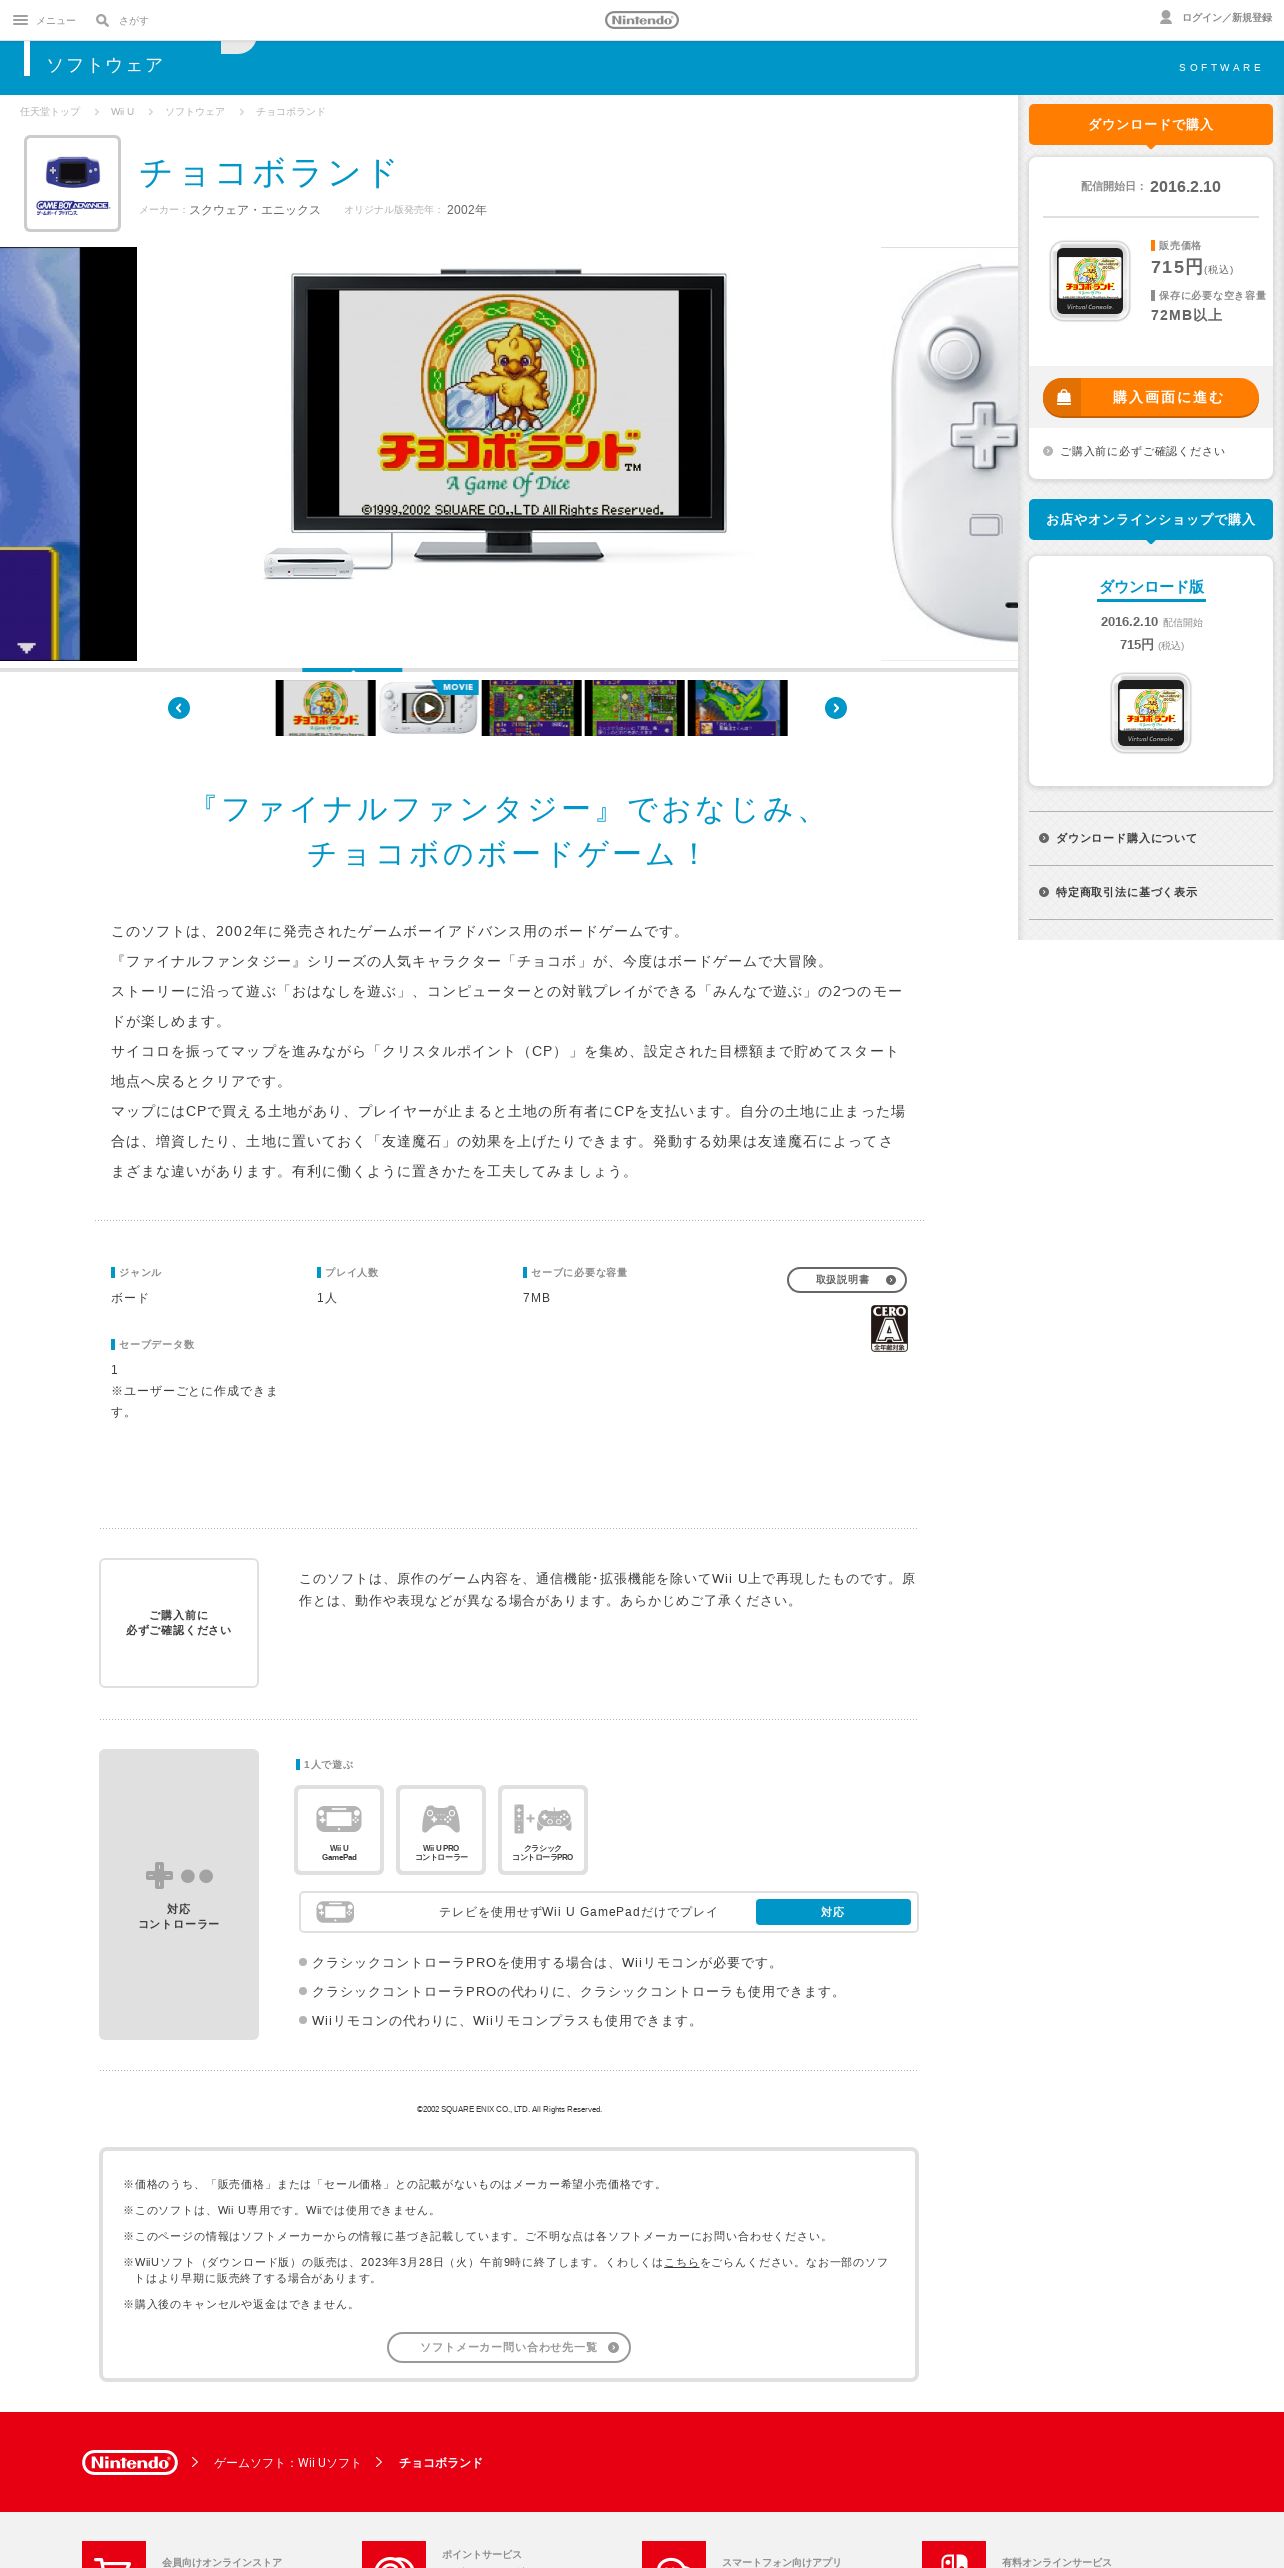Select Wii U GamePad controller icon

click(339, 1830)
